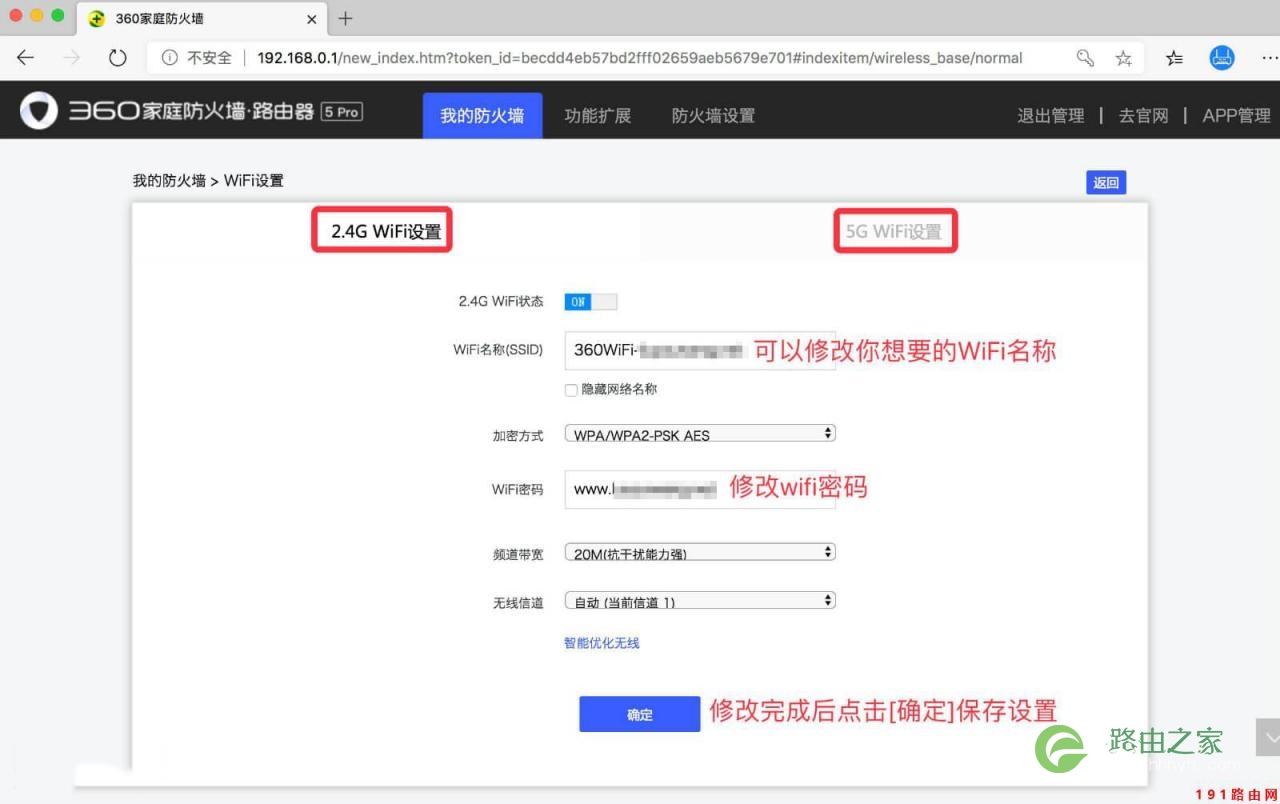This screenshot has height=804, width=1280.
Task: Click into the WiFi名称(SSID) input field
Action: coord(700,350)
